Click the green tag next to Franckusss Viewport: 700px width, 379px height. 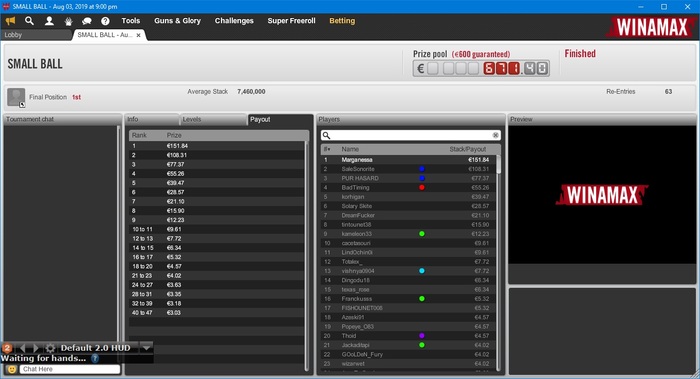[422, 299]
